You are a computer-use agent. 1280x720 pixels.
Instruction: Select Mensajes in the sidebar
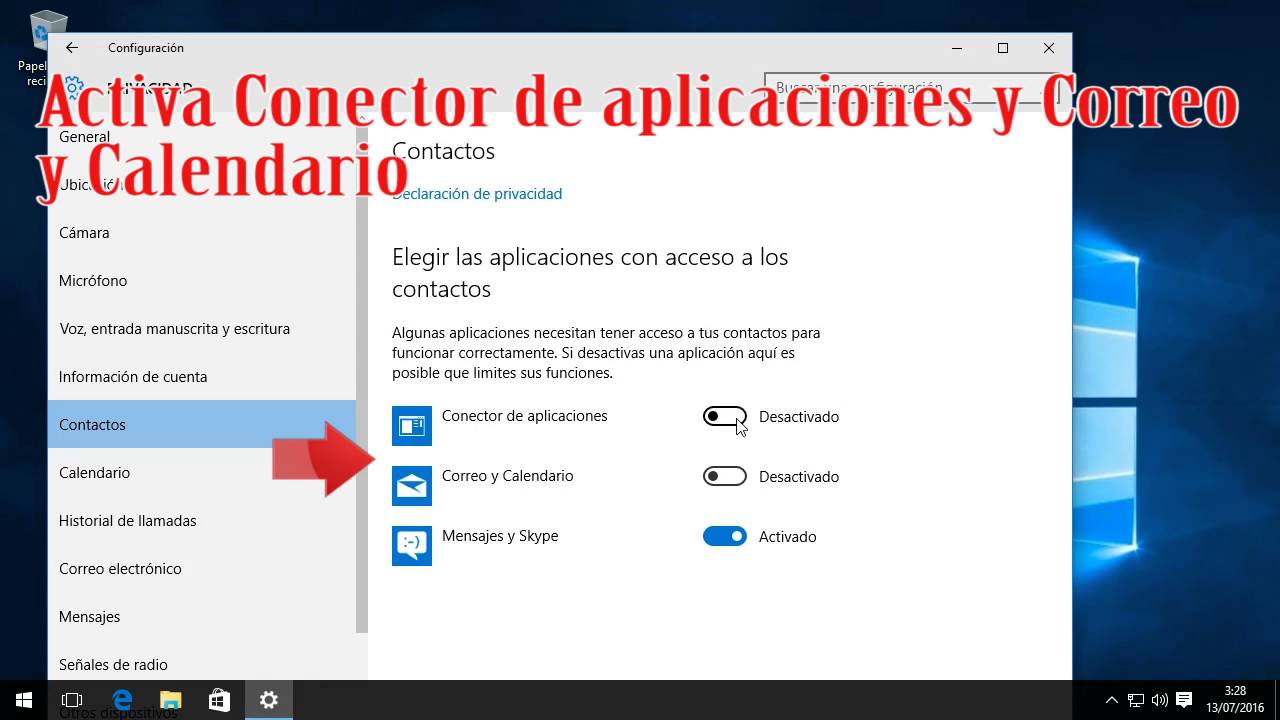[x=201, y=617]
